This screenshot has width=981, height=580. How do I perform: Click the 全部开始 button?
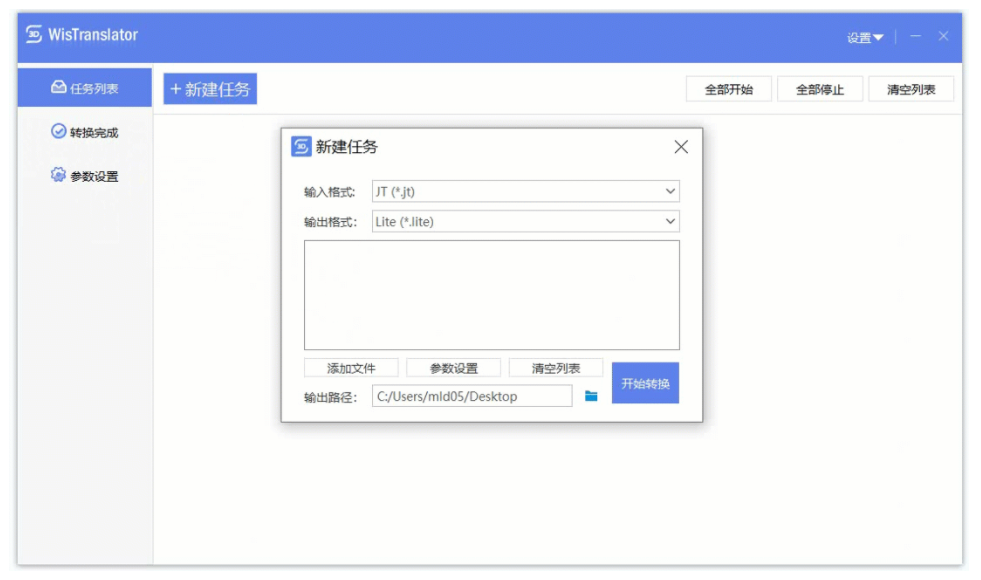click(x=729, y=89)
